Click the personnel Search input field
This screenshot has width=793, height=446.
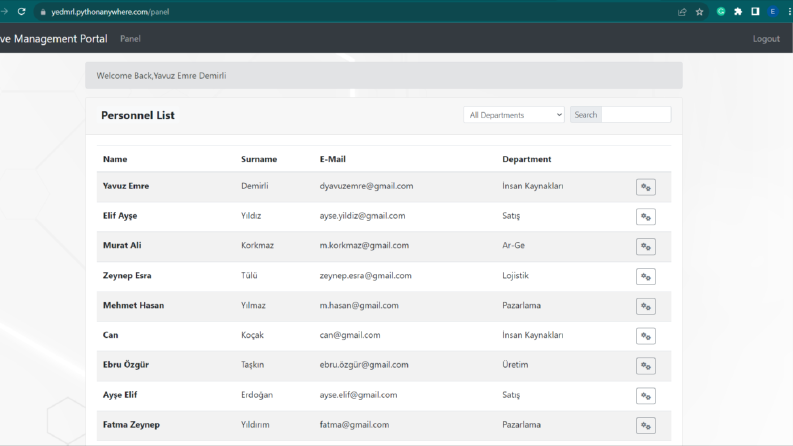636,115
